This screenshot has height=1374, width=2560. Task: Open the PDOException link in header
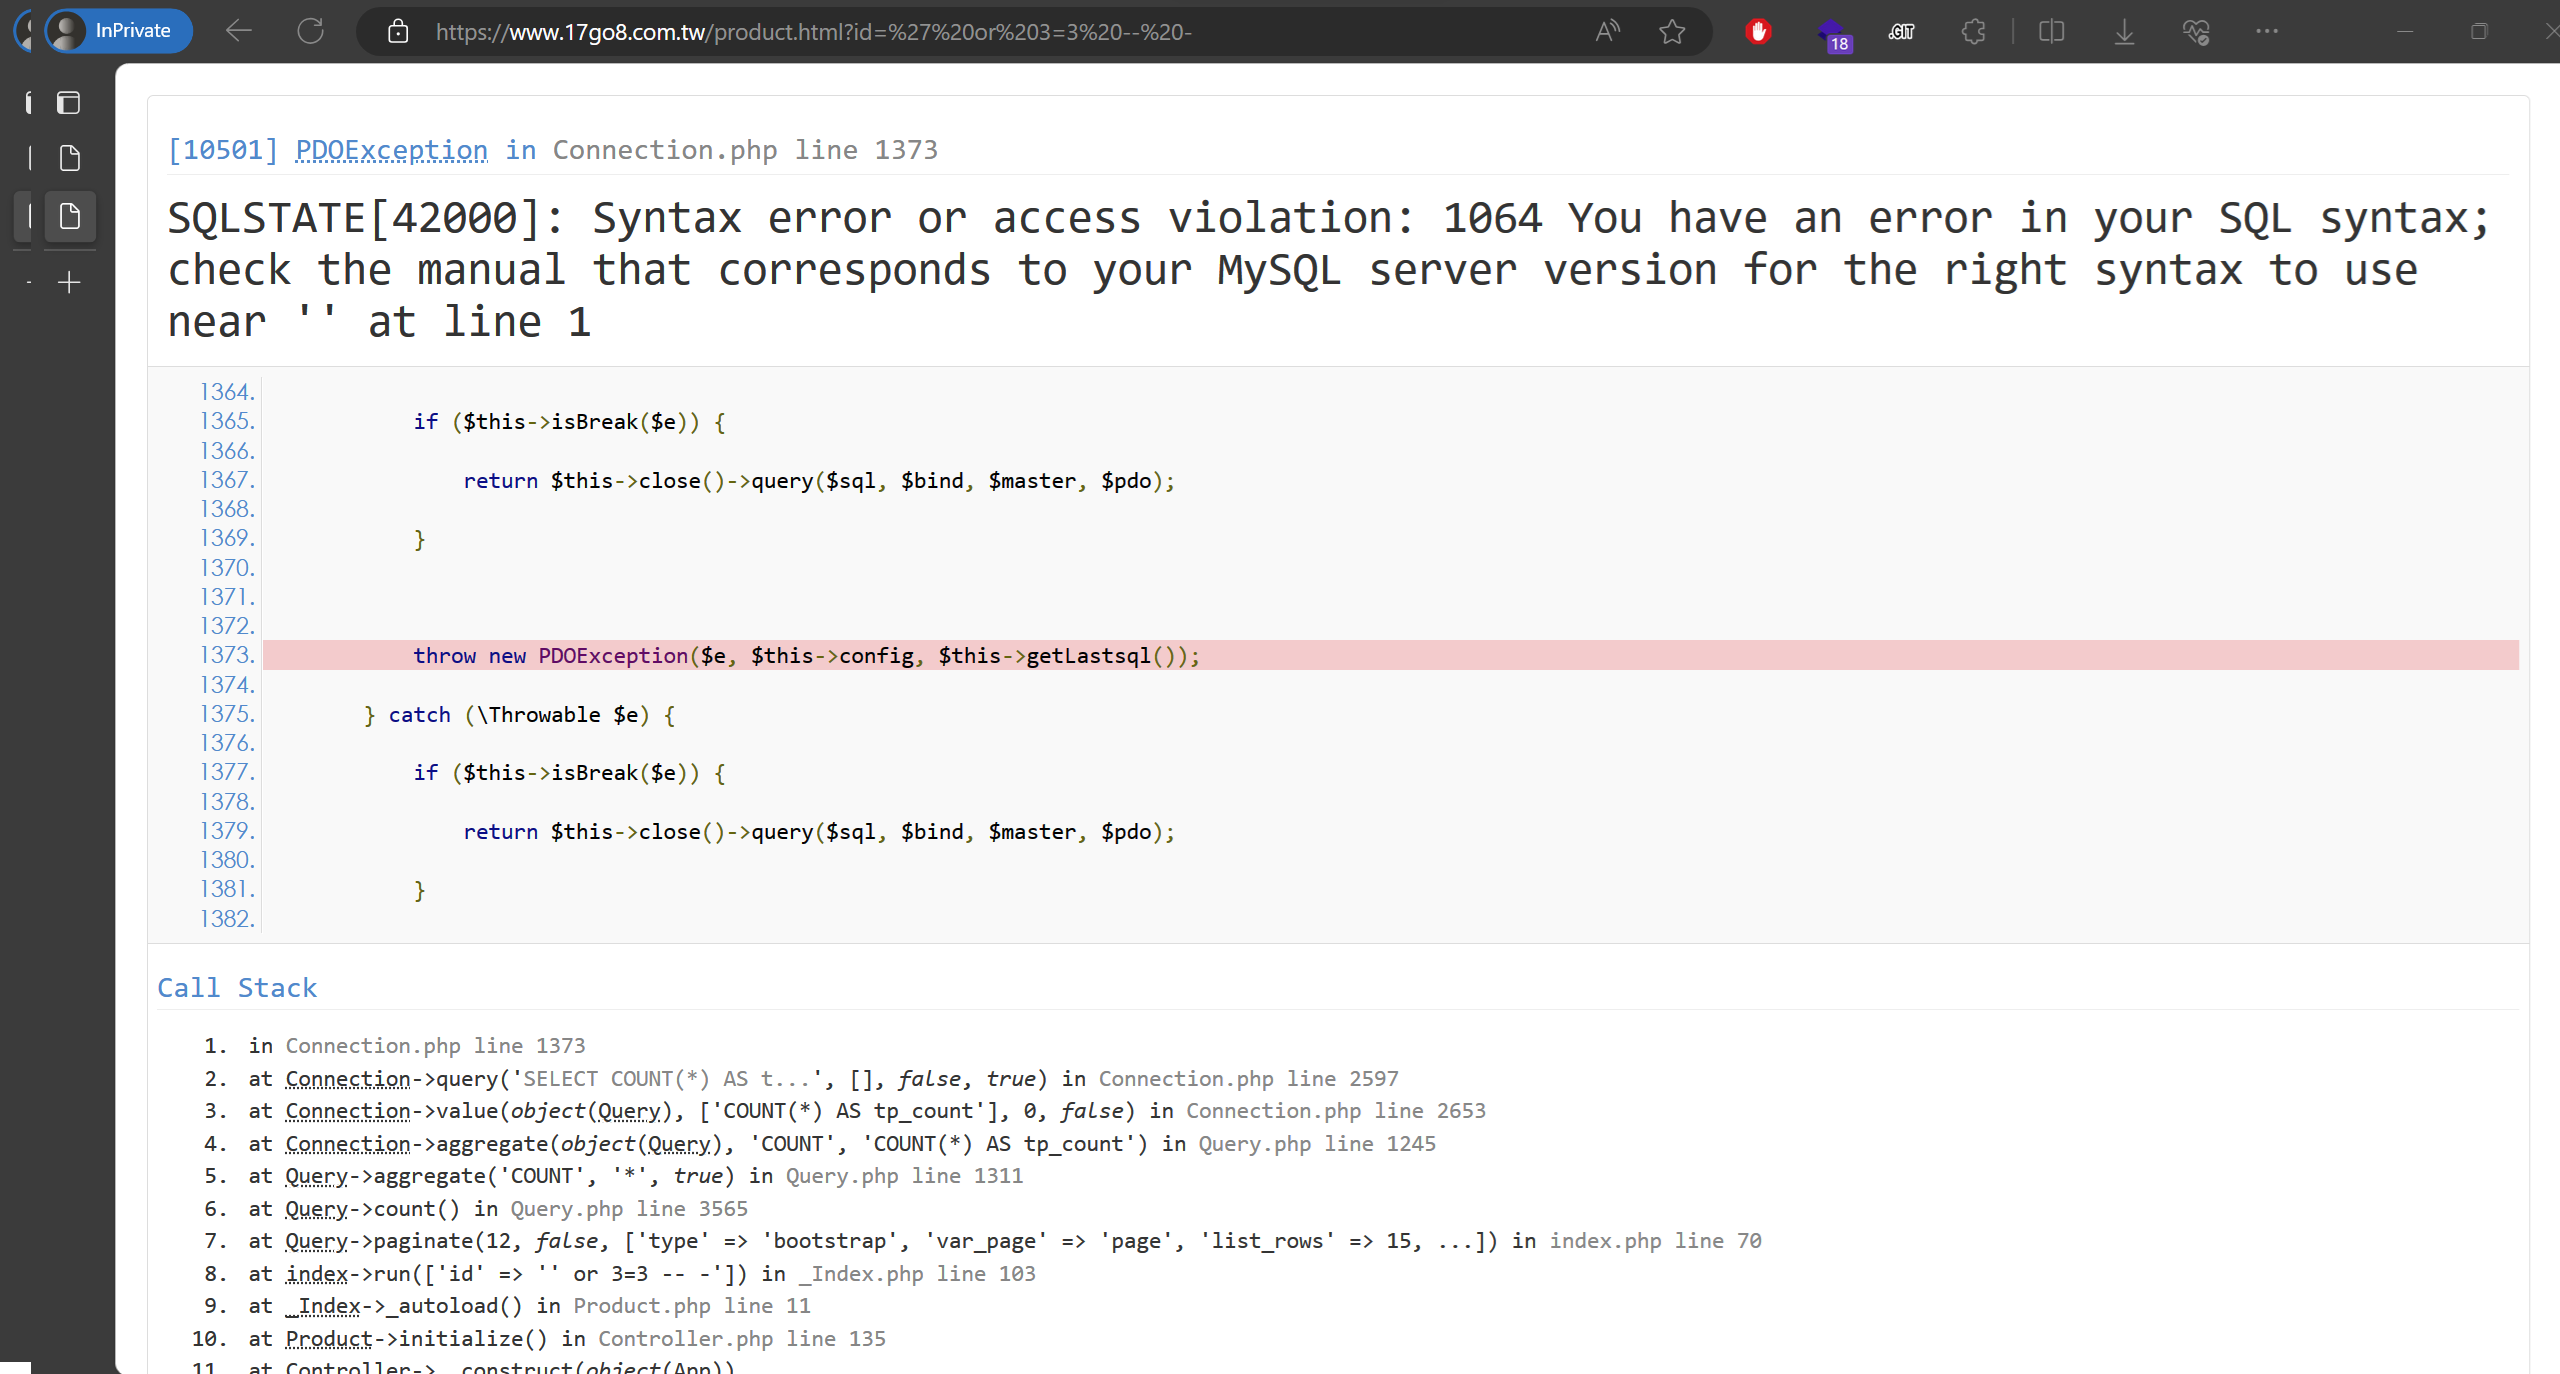pos(391,150)
